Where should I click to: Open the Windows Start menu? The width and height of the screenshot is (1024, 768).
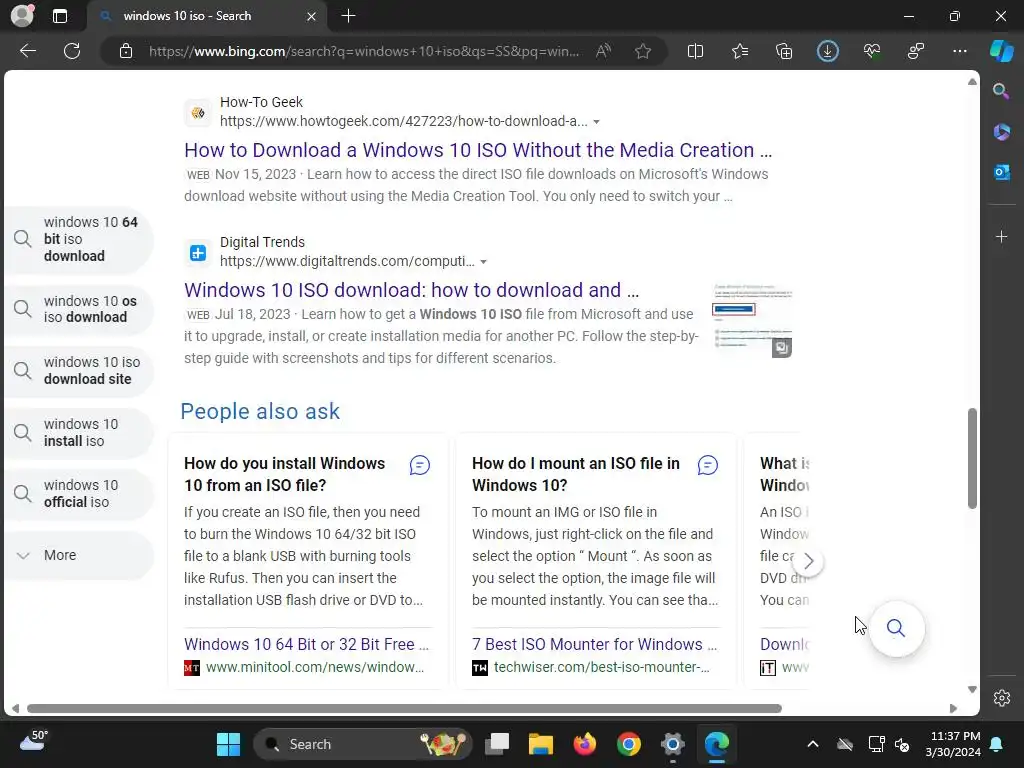point(229,744)
